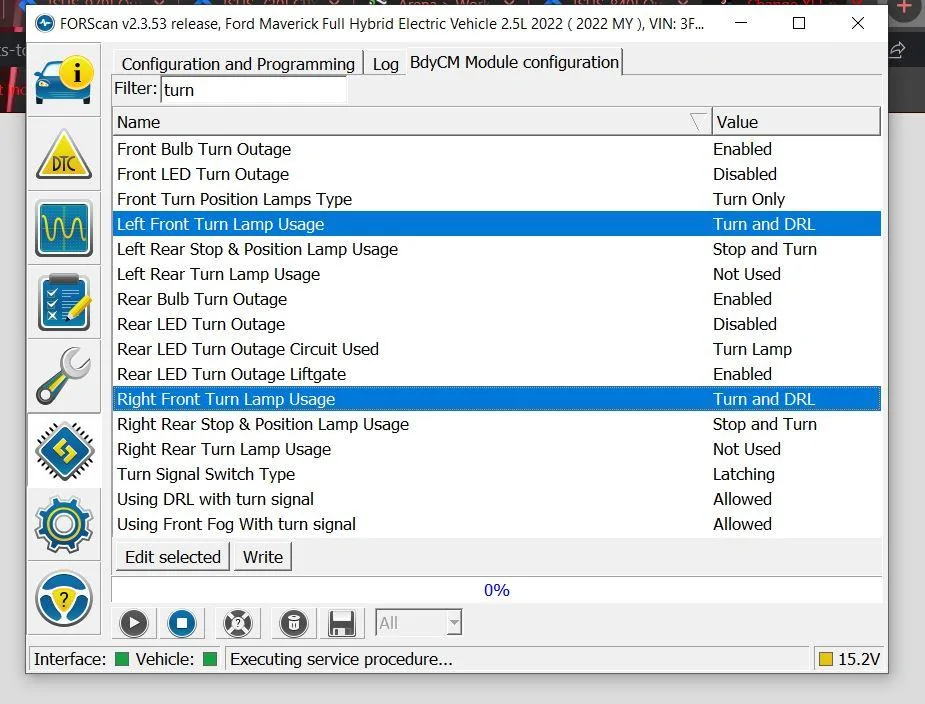
Task: Click the green Interface status indicator
Action: pyautogui.click(x=122, y=659)
